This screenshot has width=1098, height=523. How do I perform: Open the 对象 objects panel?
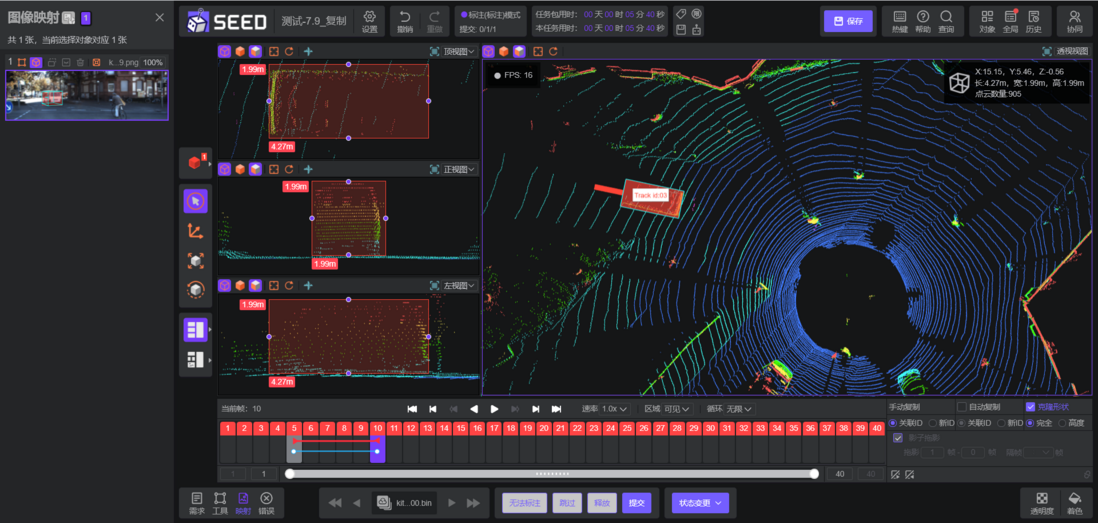pos(987,21)
